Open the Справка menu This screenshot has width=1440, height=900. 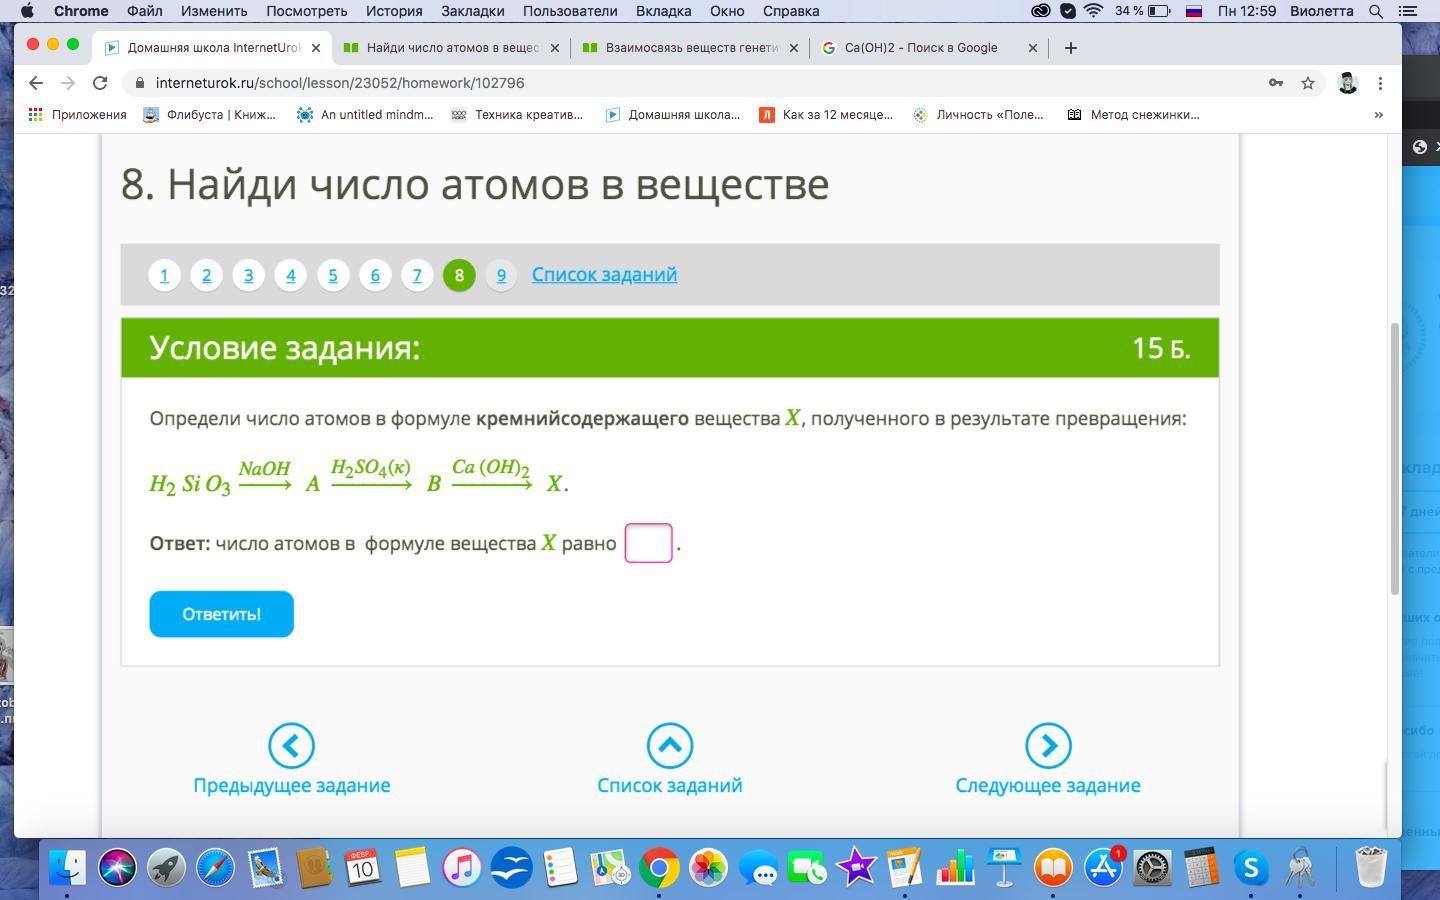click(x=791, y=11)
